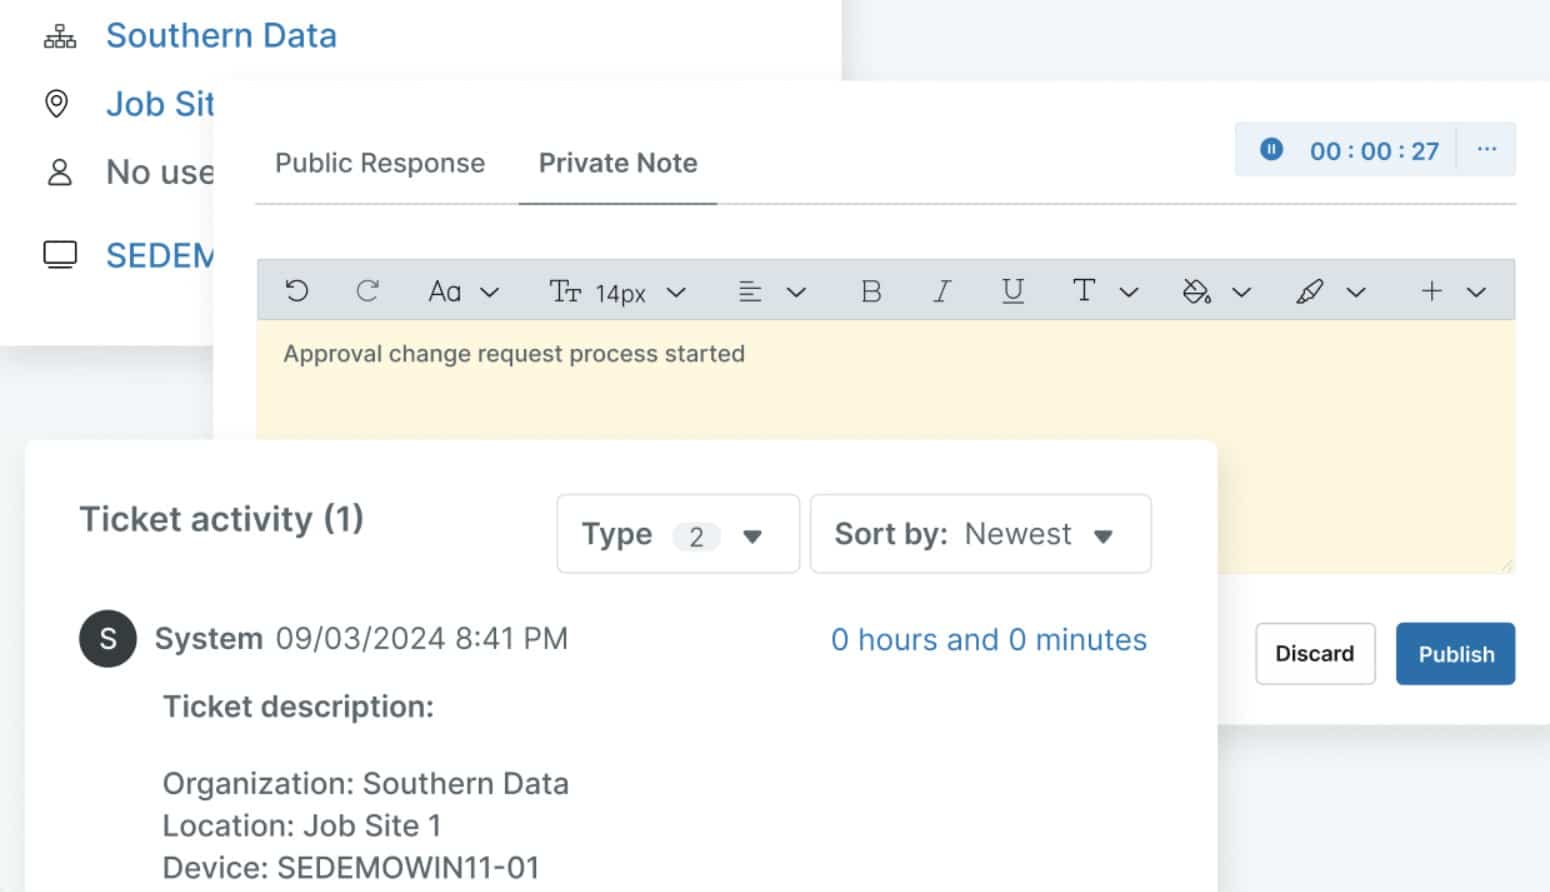Click the redo icon in editor toolbar

(367, 291)
